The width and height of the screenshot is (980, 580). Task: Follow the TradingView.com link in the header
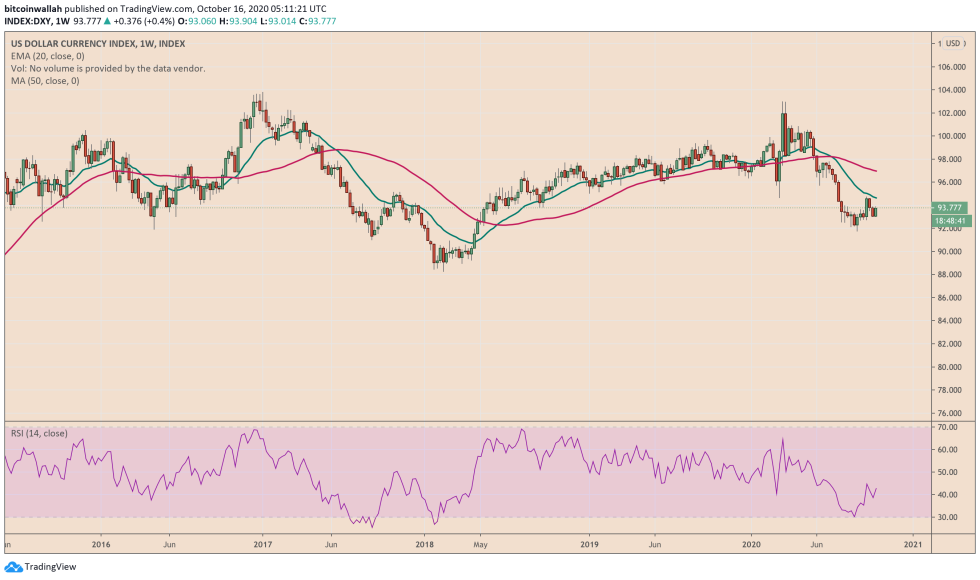[x=155, y=9]
